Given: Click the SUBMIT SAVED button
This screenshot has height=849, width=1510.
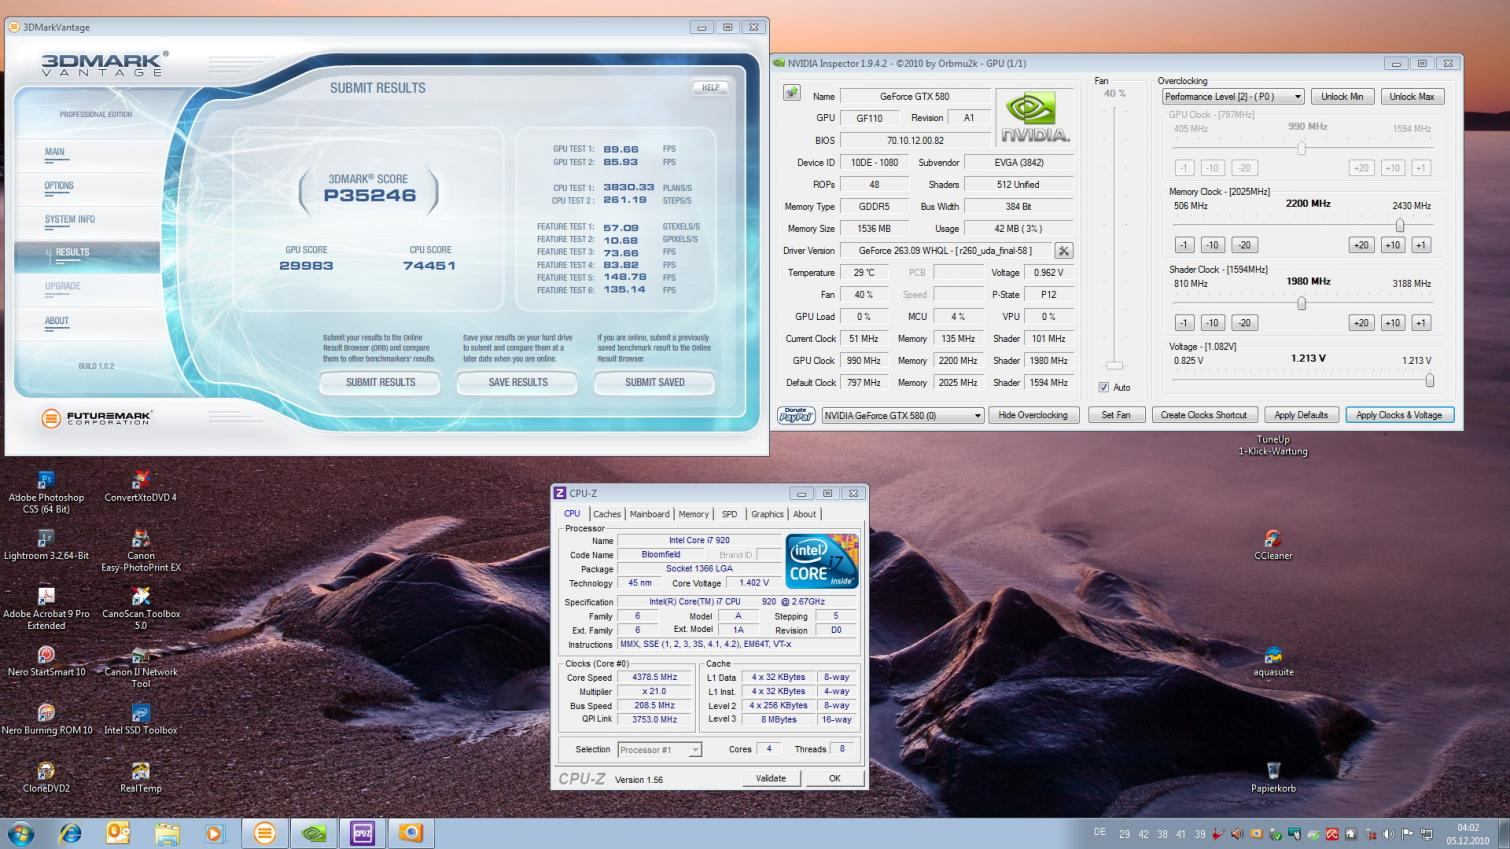Looking at the screenshot, I should [x=655, y=382].
